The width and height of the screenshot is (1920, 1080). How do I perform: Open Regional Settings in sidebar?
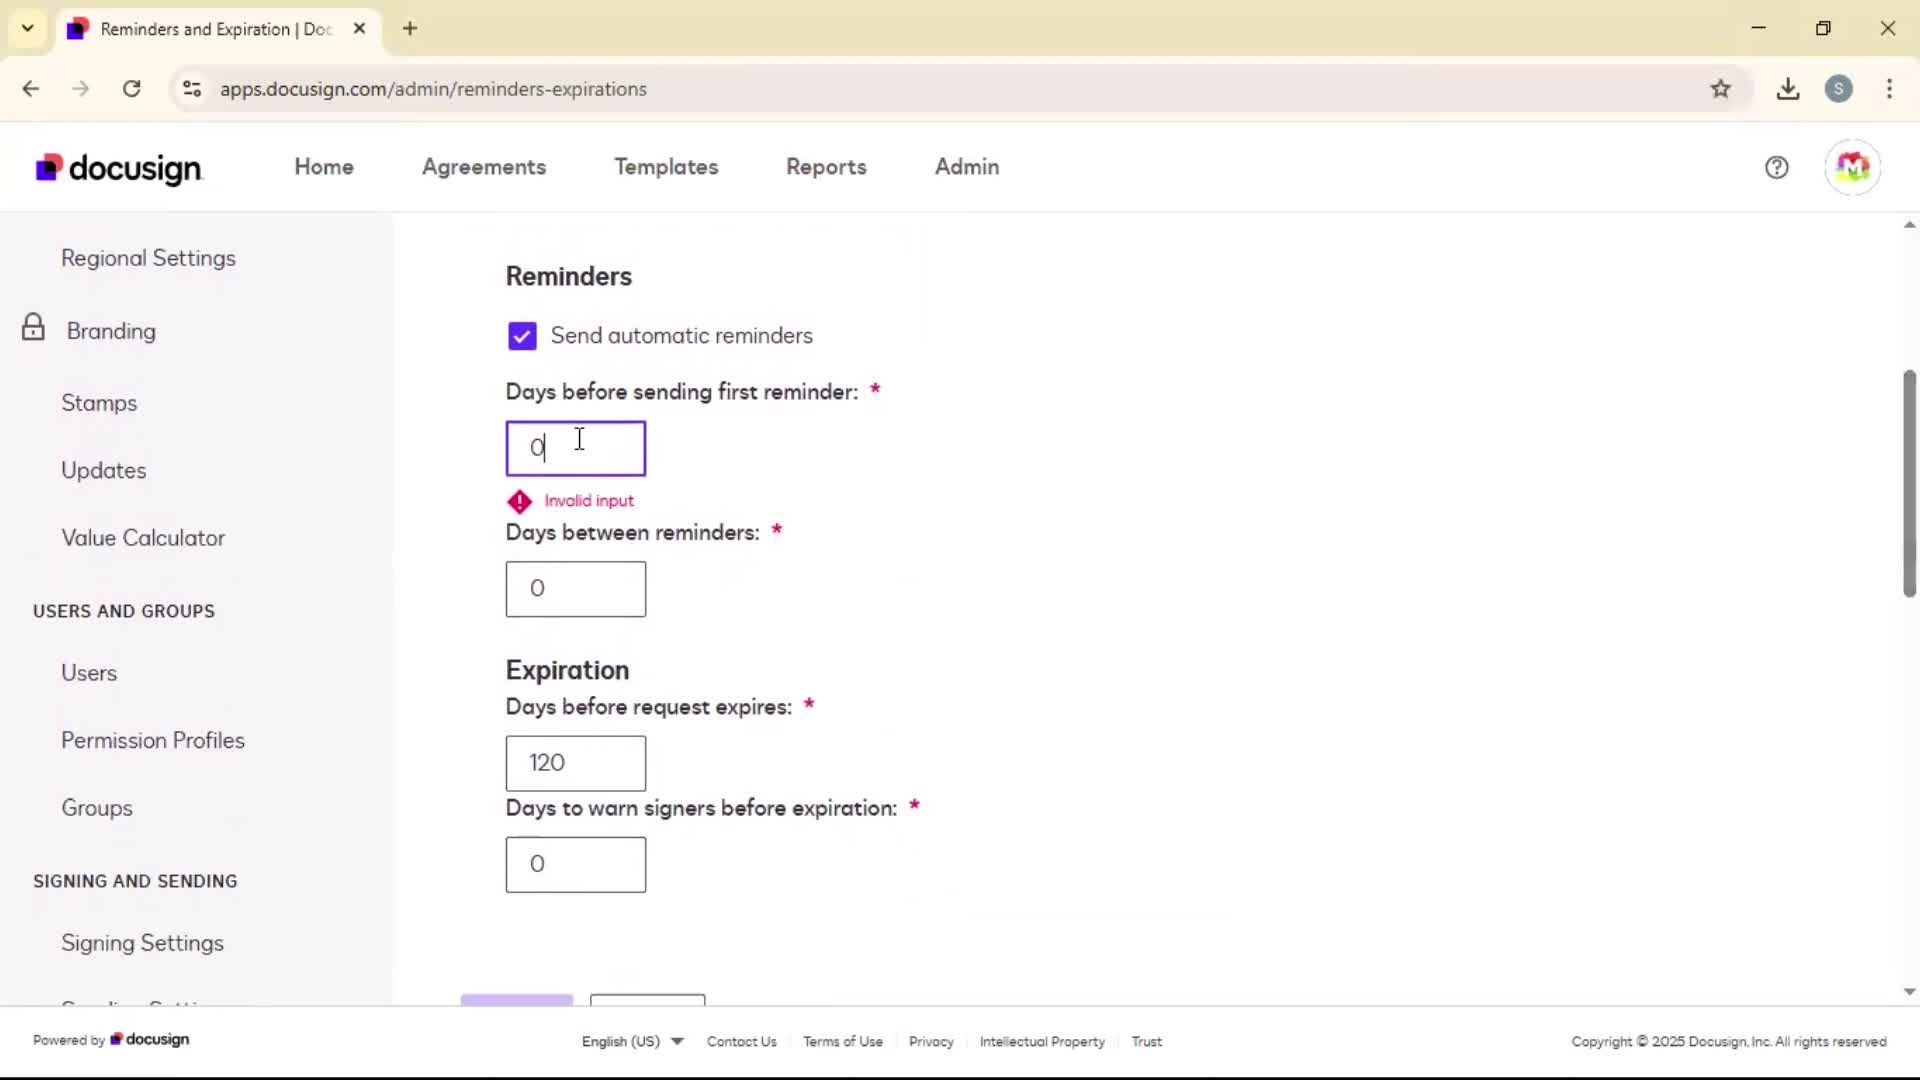[148, 258]
